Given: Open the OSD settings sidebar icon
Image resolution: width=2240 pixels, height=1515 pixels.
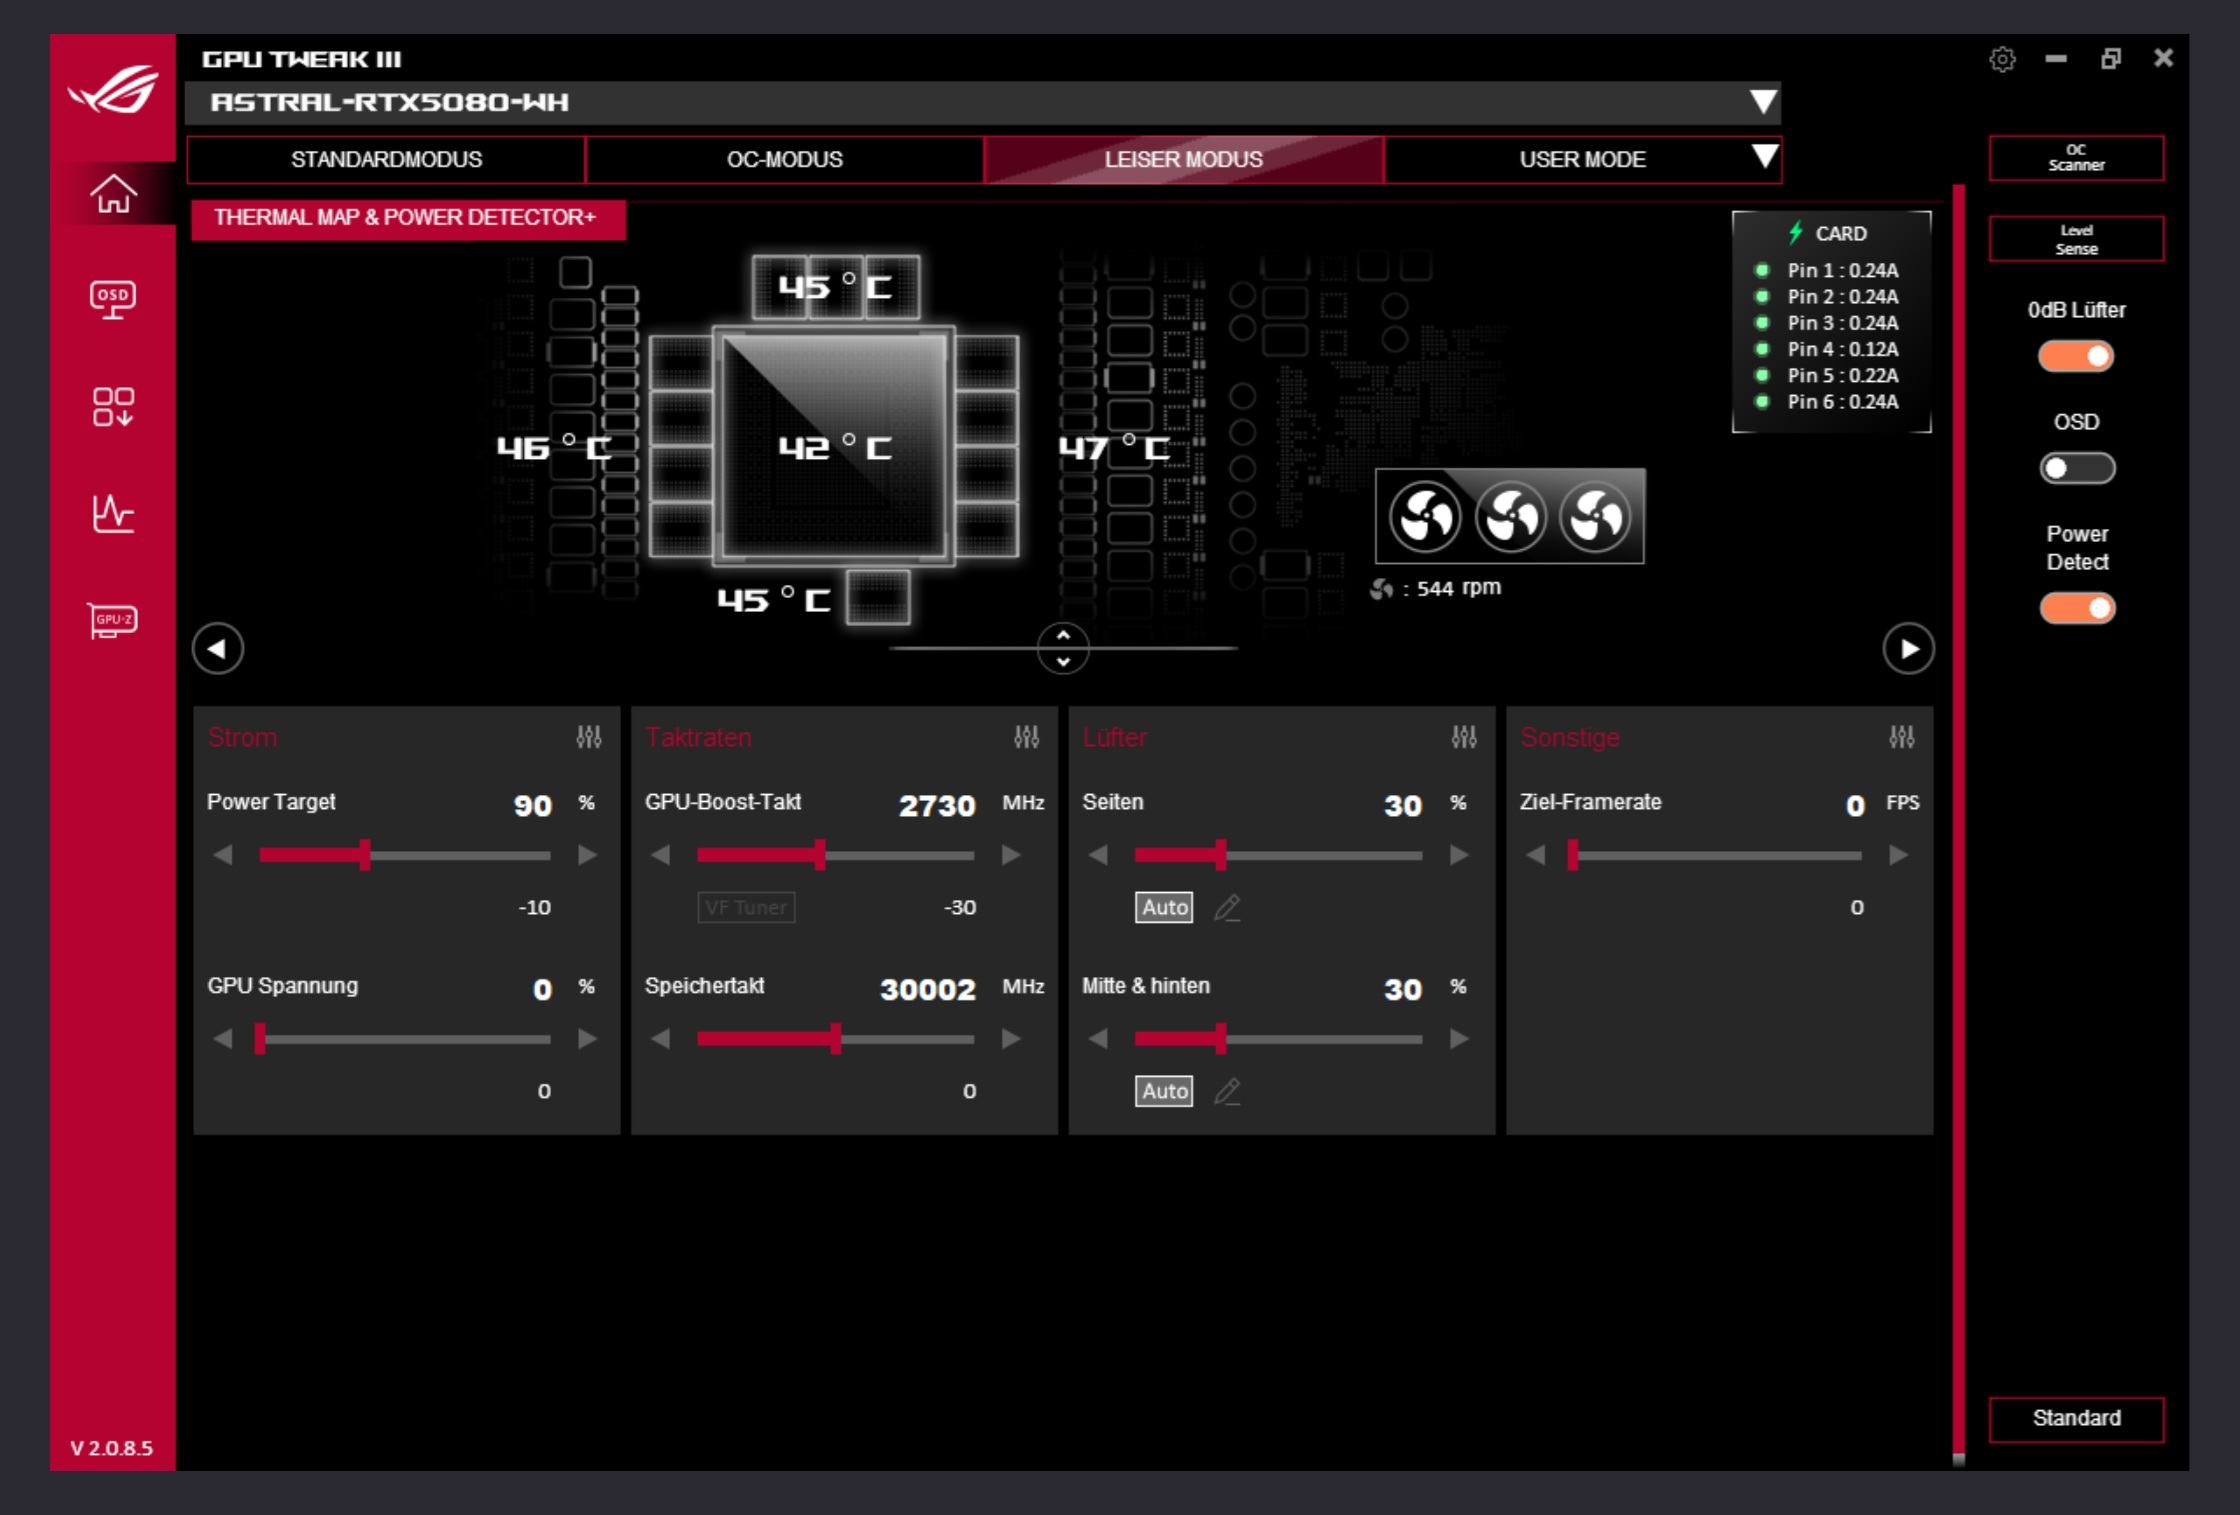Looking at the screenshot, I should pos(113,298).
